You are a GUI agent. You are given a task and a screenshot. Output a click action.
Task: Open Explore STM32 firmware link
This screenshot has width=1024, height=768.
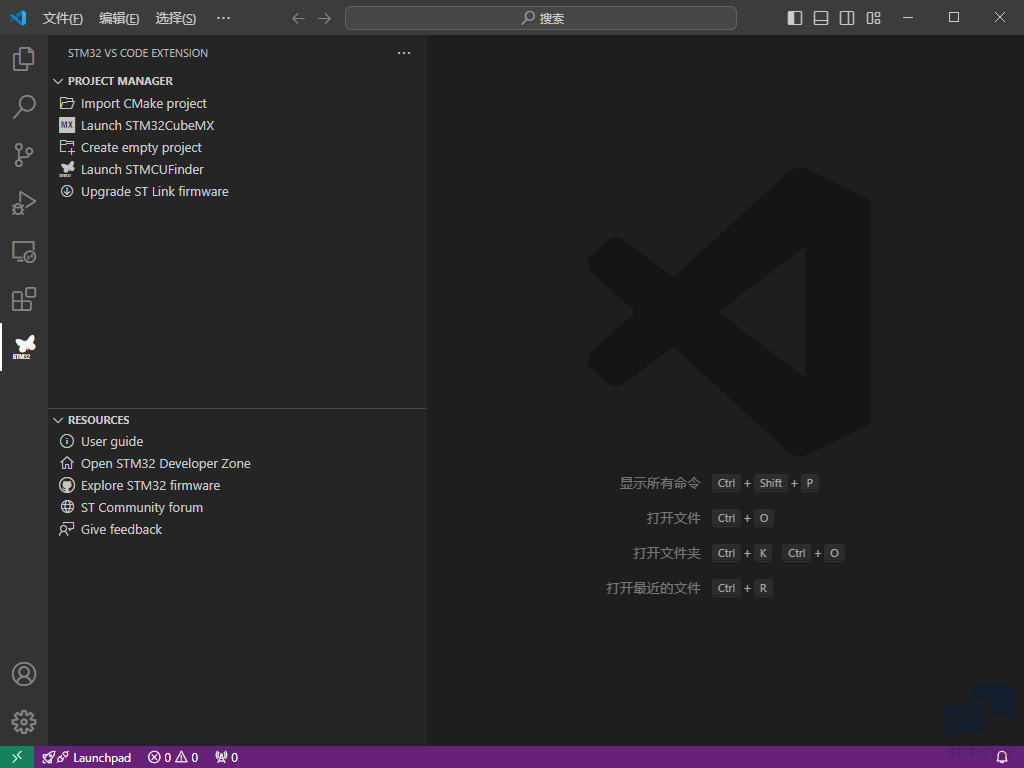tap(150, 486)
